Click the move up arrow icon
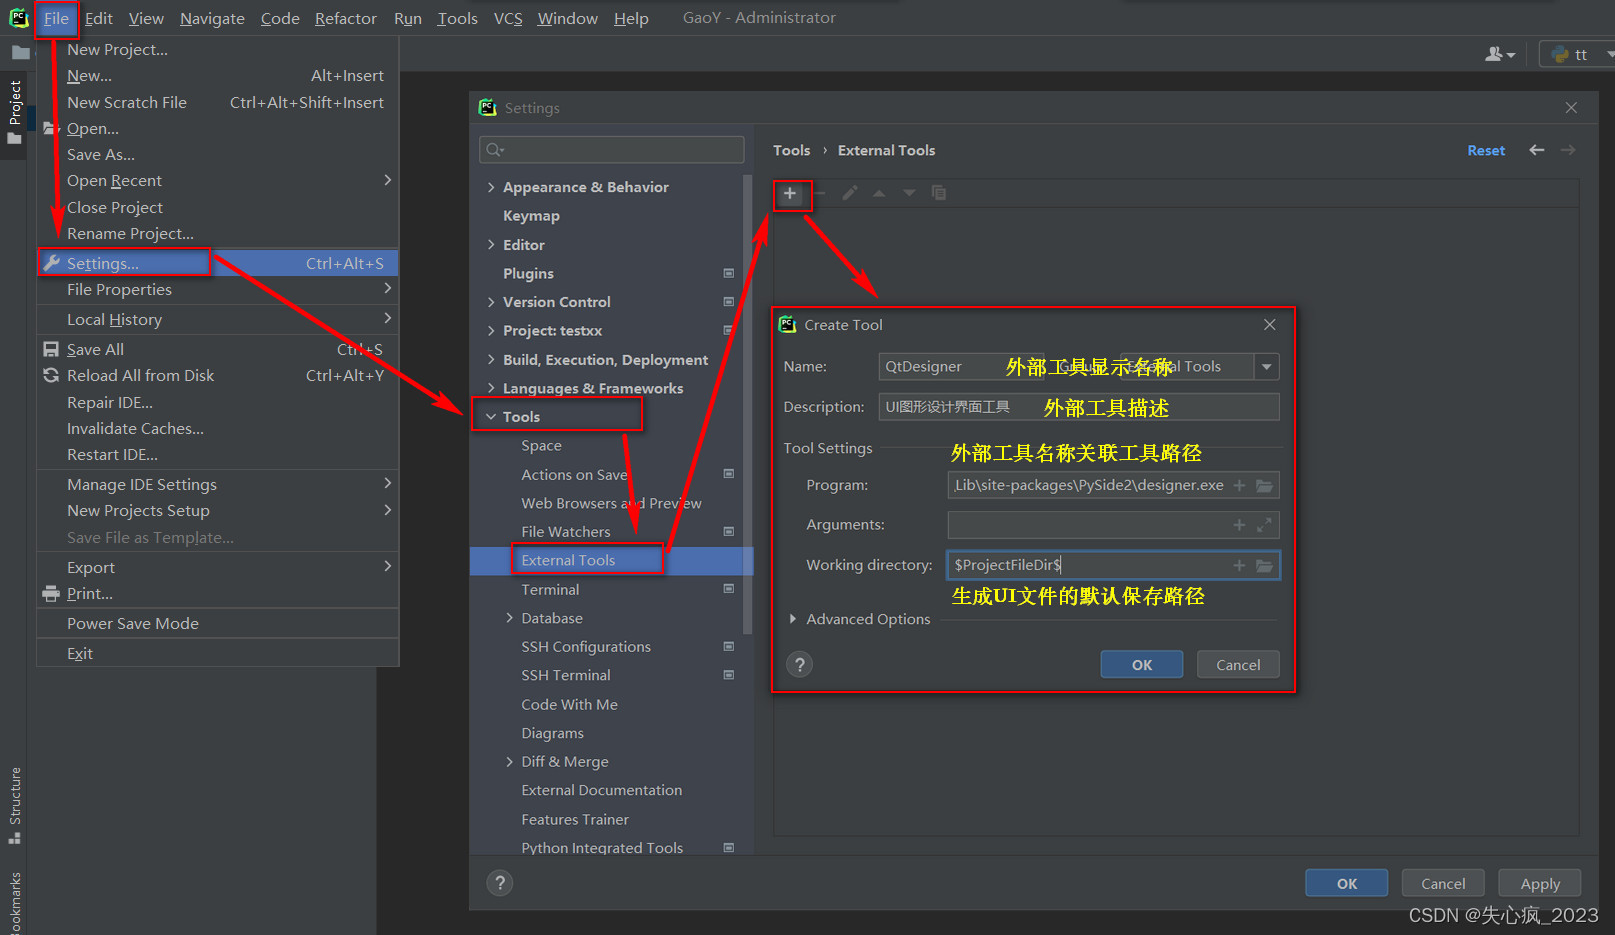The image size is (1615, 935). 879,193
